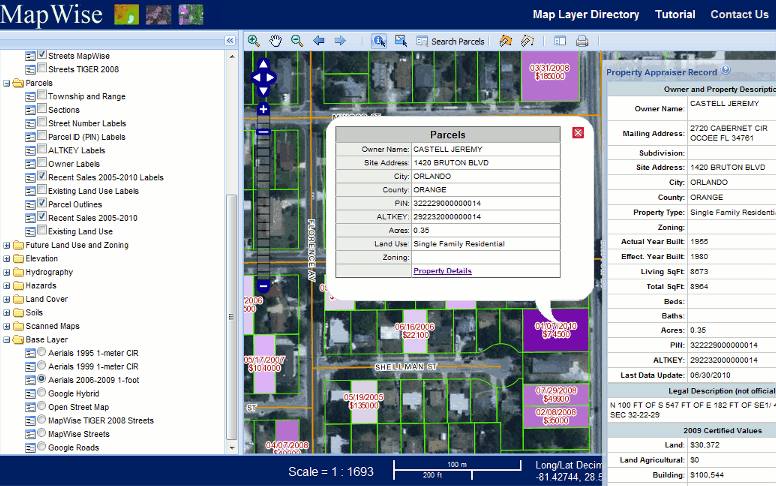
Task: Select the measure area tool
Action: pyautogui.click(x=505, y=41)
